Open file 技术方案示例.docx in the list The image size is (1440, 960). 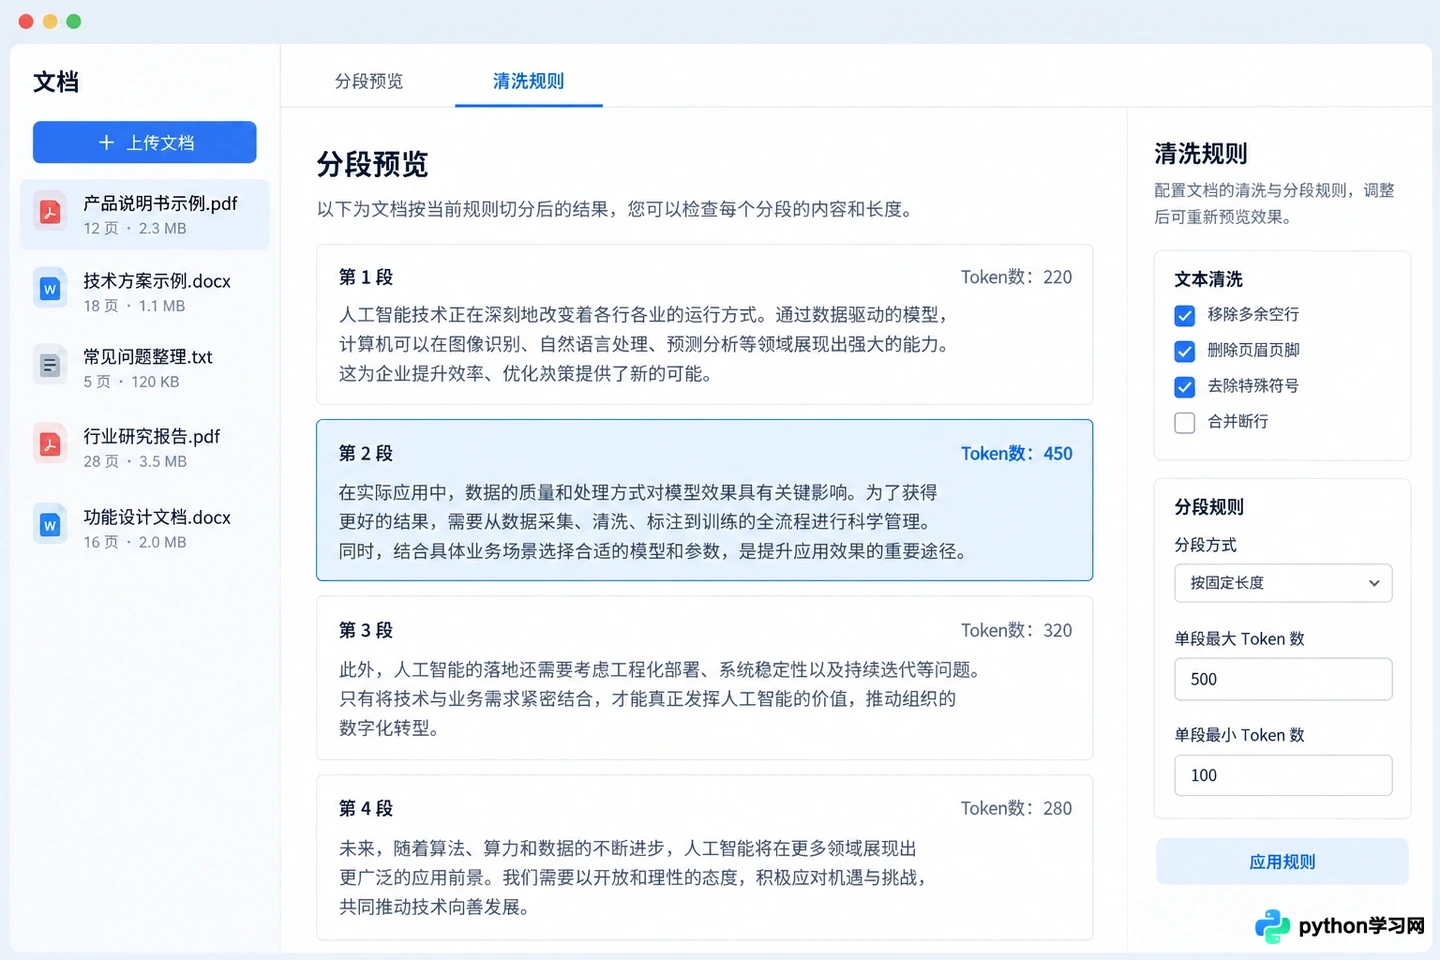tap(145, 291)
